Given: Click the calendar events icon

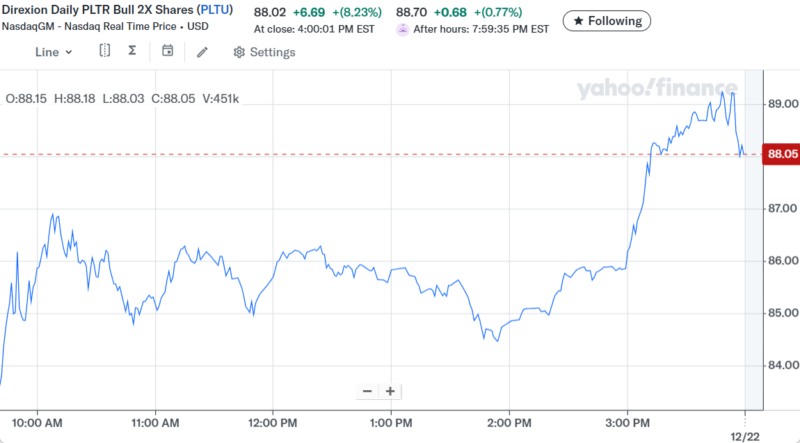Looking at the screenshot, I should (167, 51).
